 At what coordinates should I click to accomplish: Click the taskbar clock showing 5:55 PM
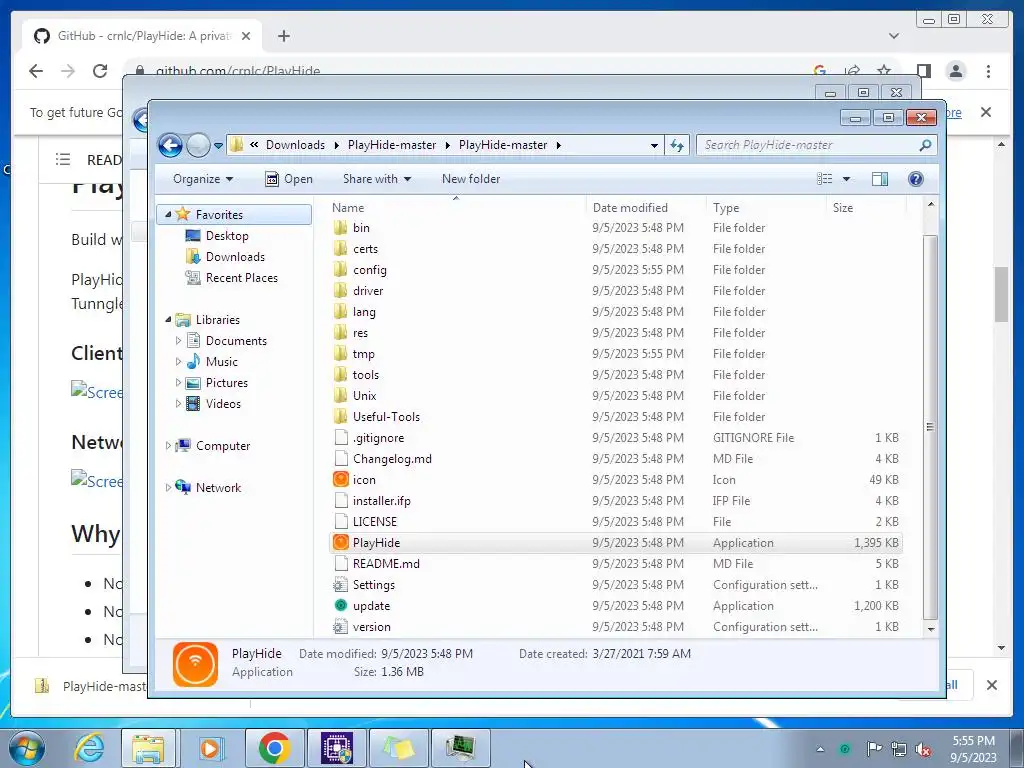click(x=973, y=749)
